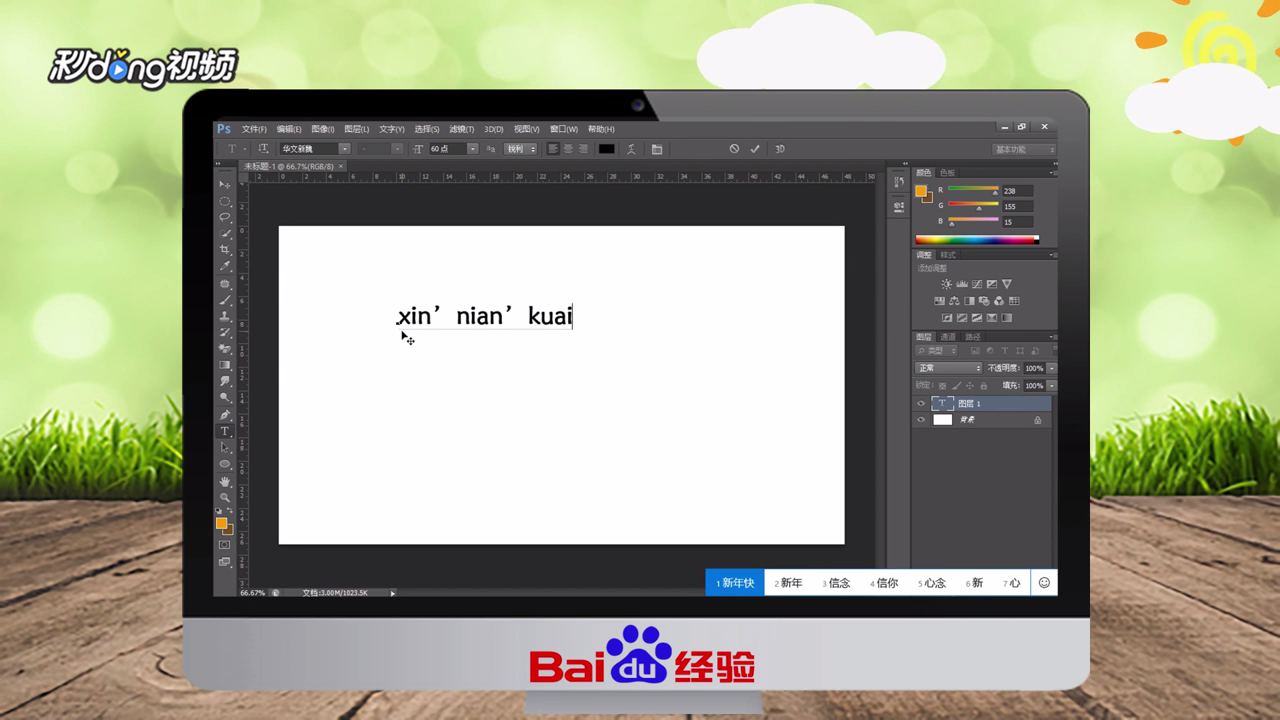The width and height of the screenshot is (1280, 720).
Task: Open the 文件(F) menu
Action: coord(255,129)
